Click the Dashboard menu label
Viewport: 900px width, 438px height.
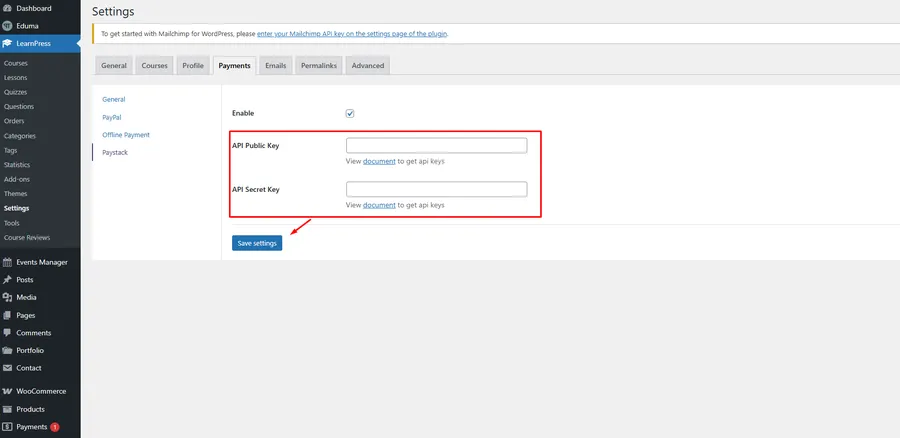[x=34, y=9]
